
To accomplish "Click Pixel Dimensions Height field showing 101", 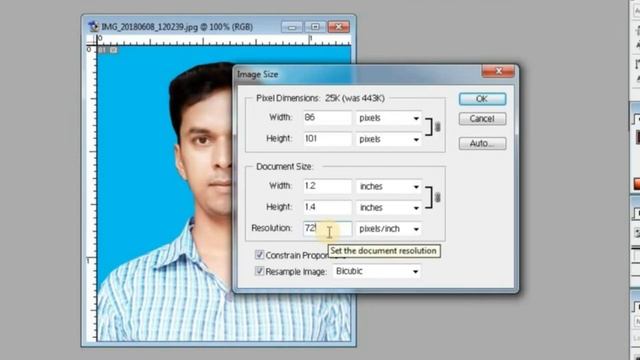I will [x=327, y=139].
